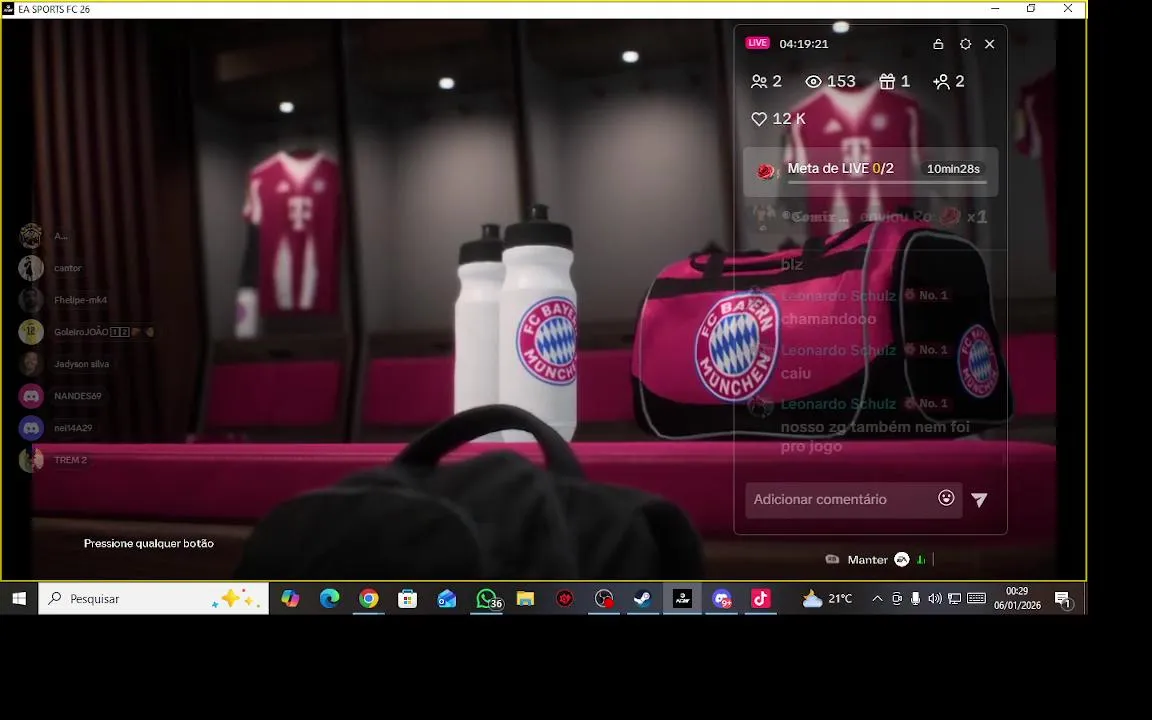Open the Windows notification center

(x=1064, y=600)
